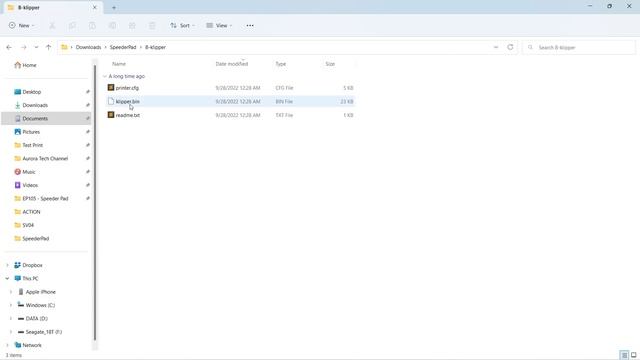Open address bar history dropdown
This screenshot has height=360, width=640.
tap(496, 47)
